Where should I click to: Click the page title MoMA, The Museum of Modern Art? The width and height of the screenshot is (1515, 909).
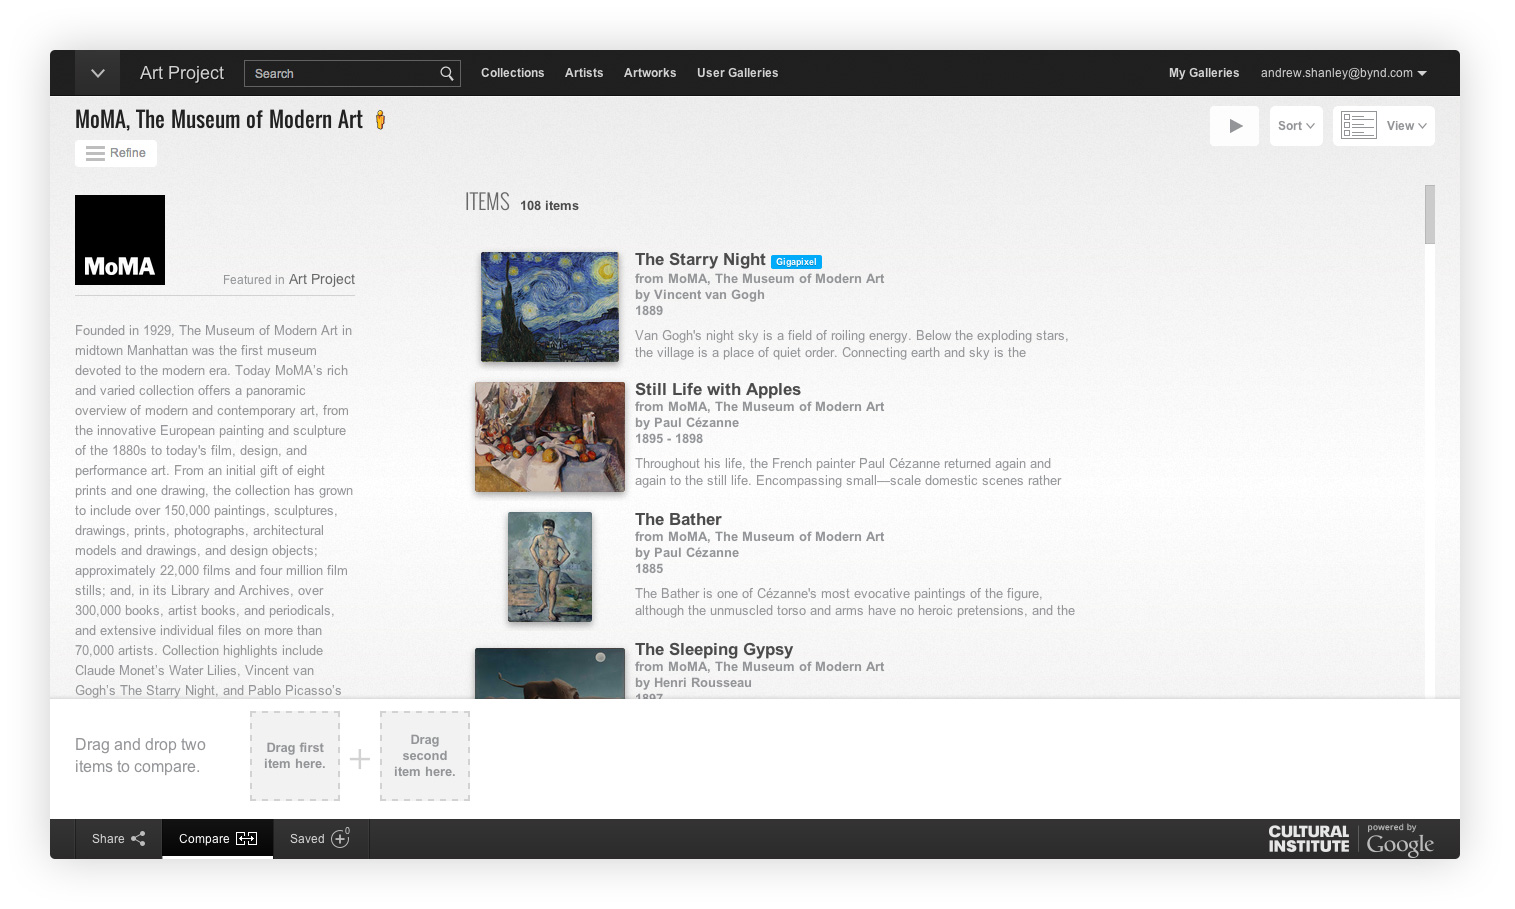coord(219,120)
